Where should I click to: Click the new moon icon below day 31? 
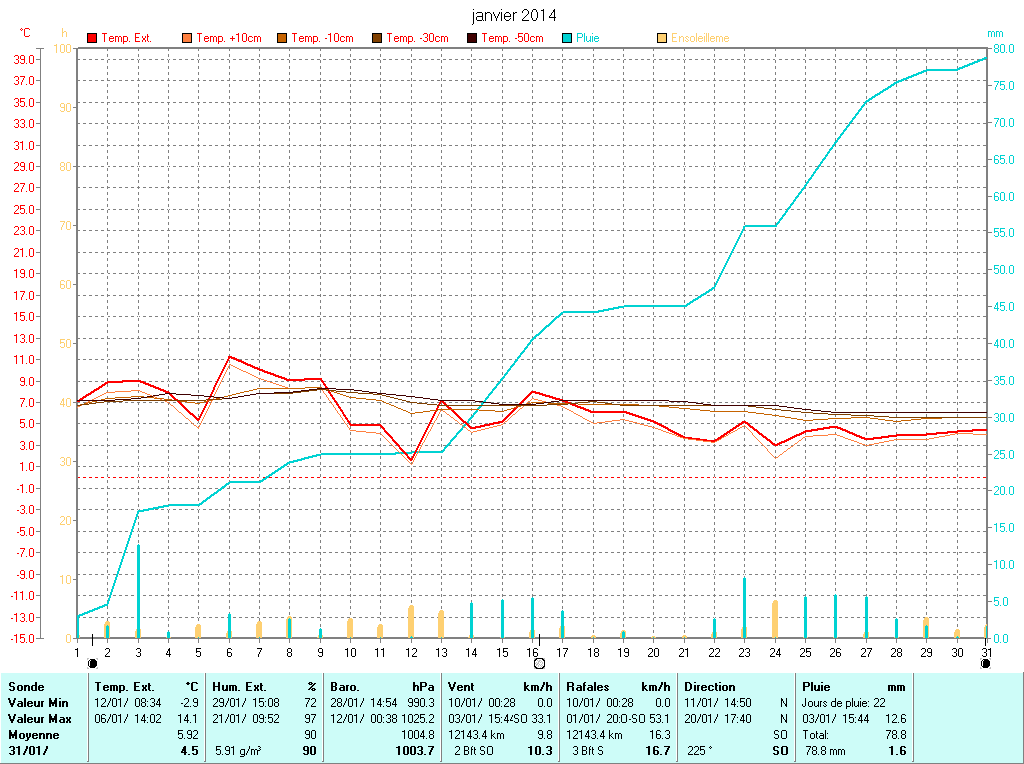(986, 663)
